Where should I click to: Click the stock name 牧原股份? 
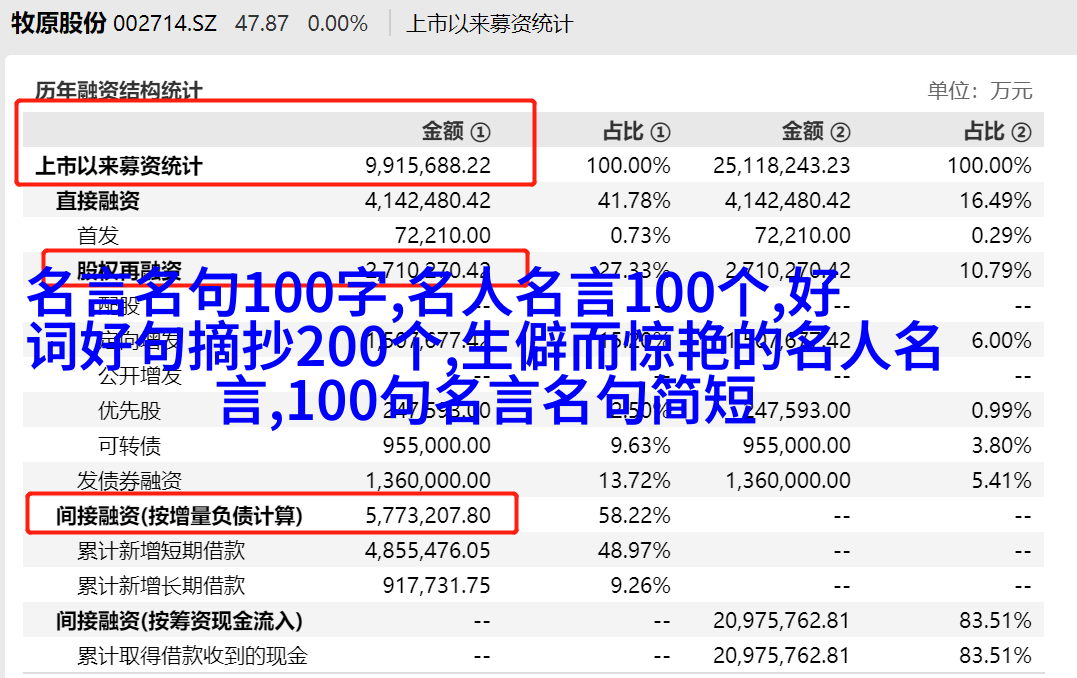(x=58, y=23)
